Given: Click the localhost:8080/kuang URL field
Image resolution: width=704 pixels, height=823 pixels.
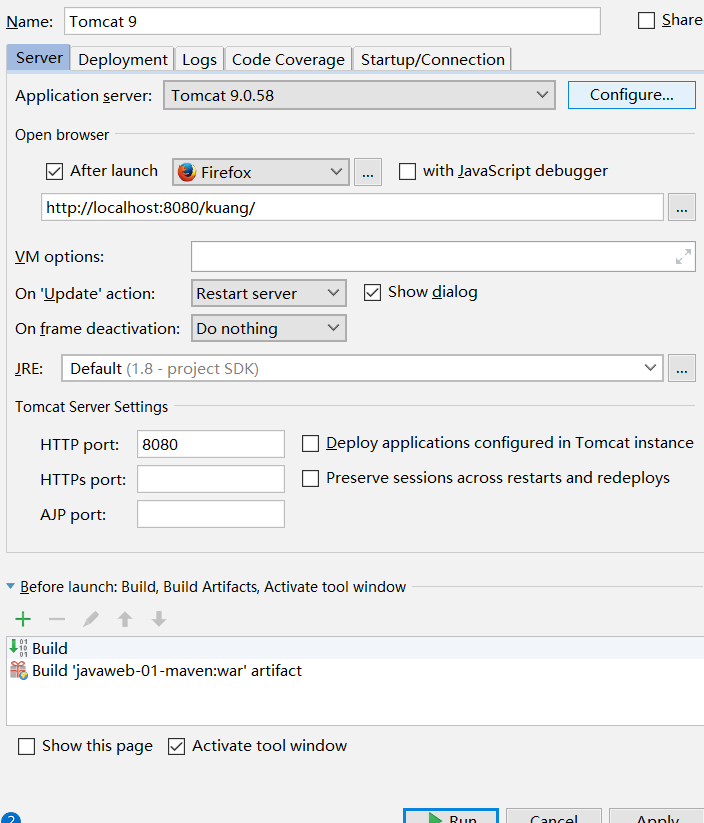Looking at the screenshot, I should tap(352, 207).
